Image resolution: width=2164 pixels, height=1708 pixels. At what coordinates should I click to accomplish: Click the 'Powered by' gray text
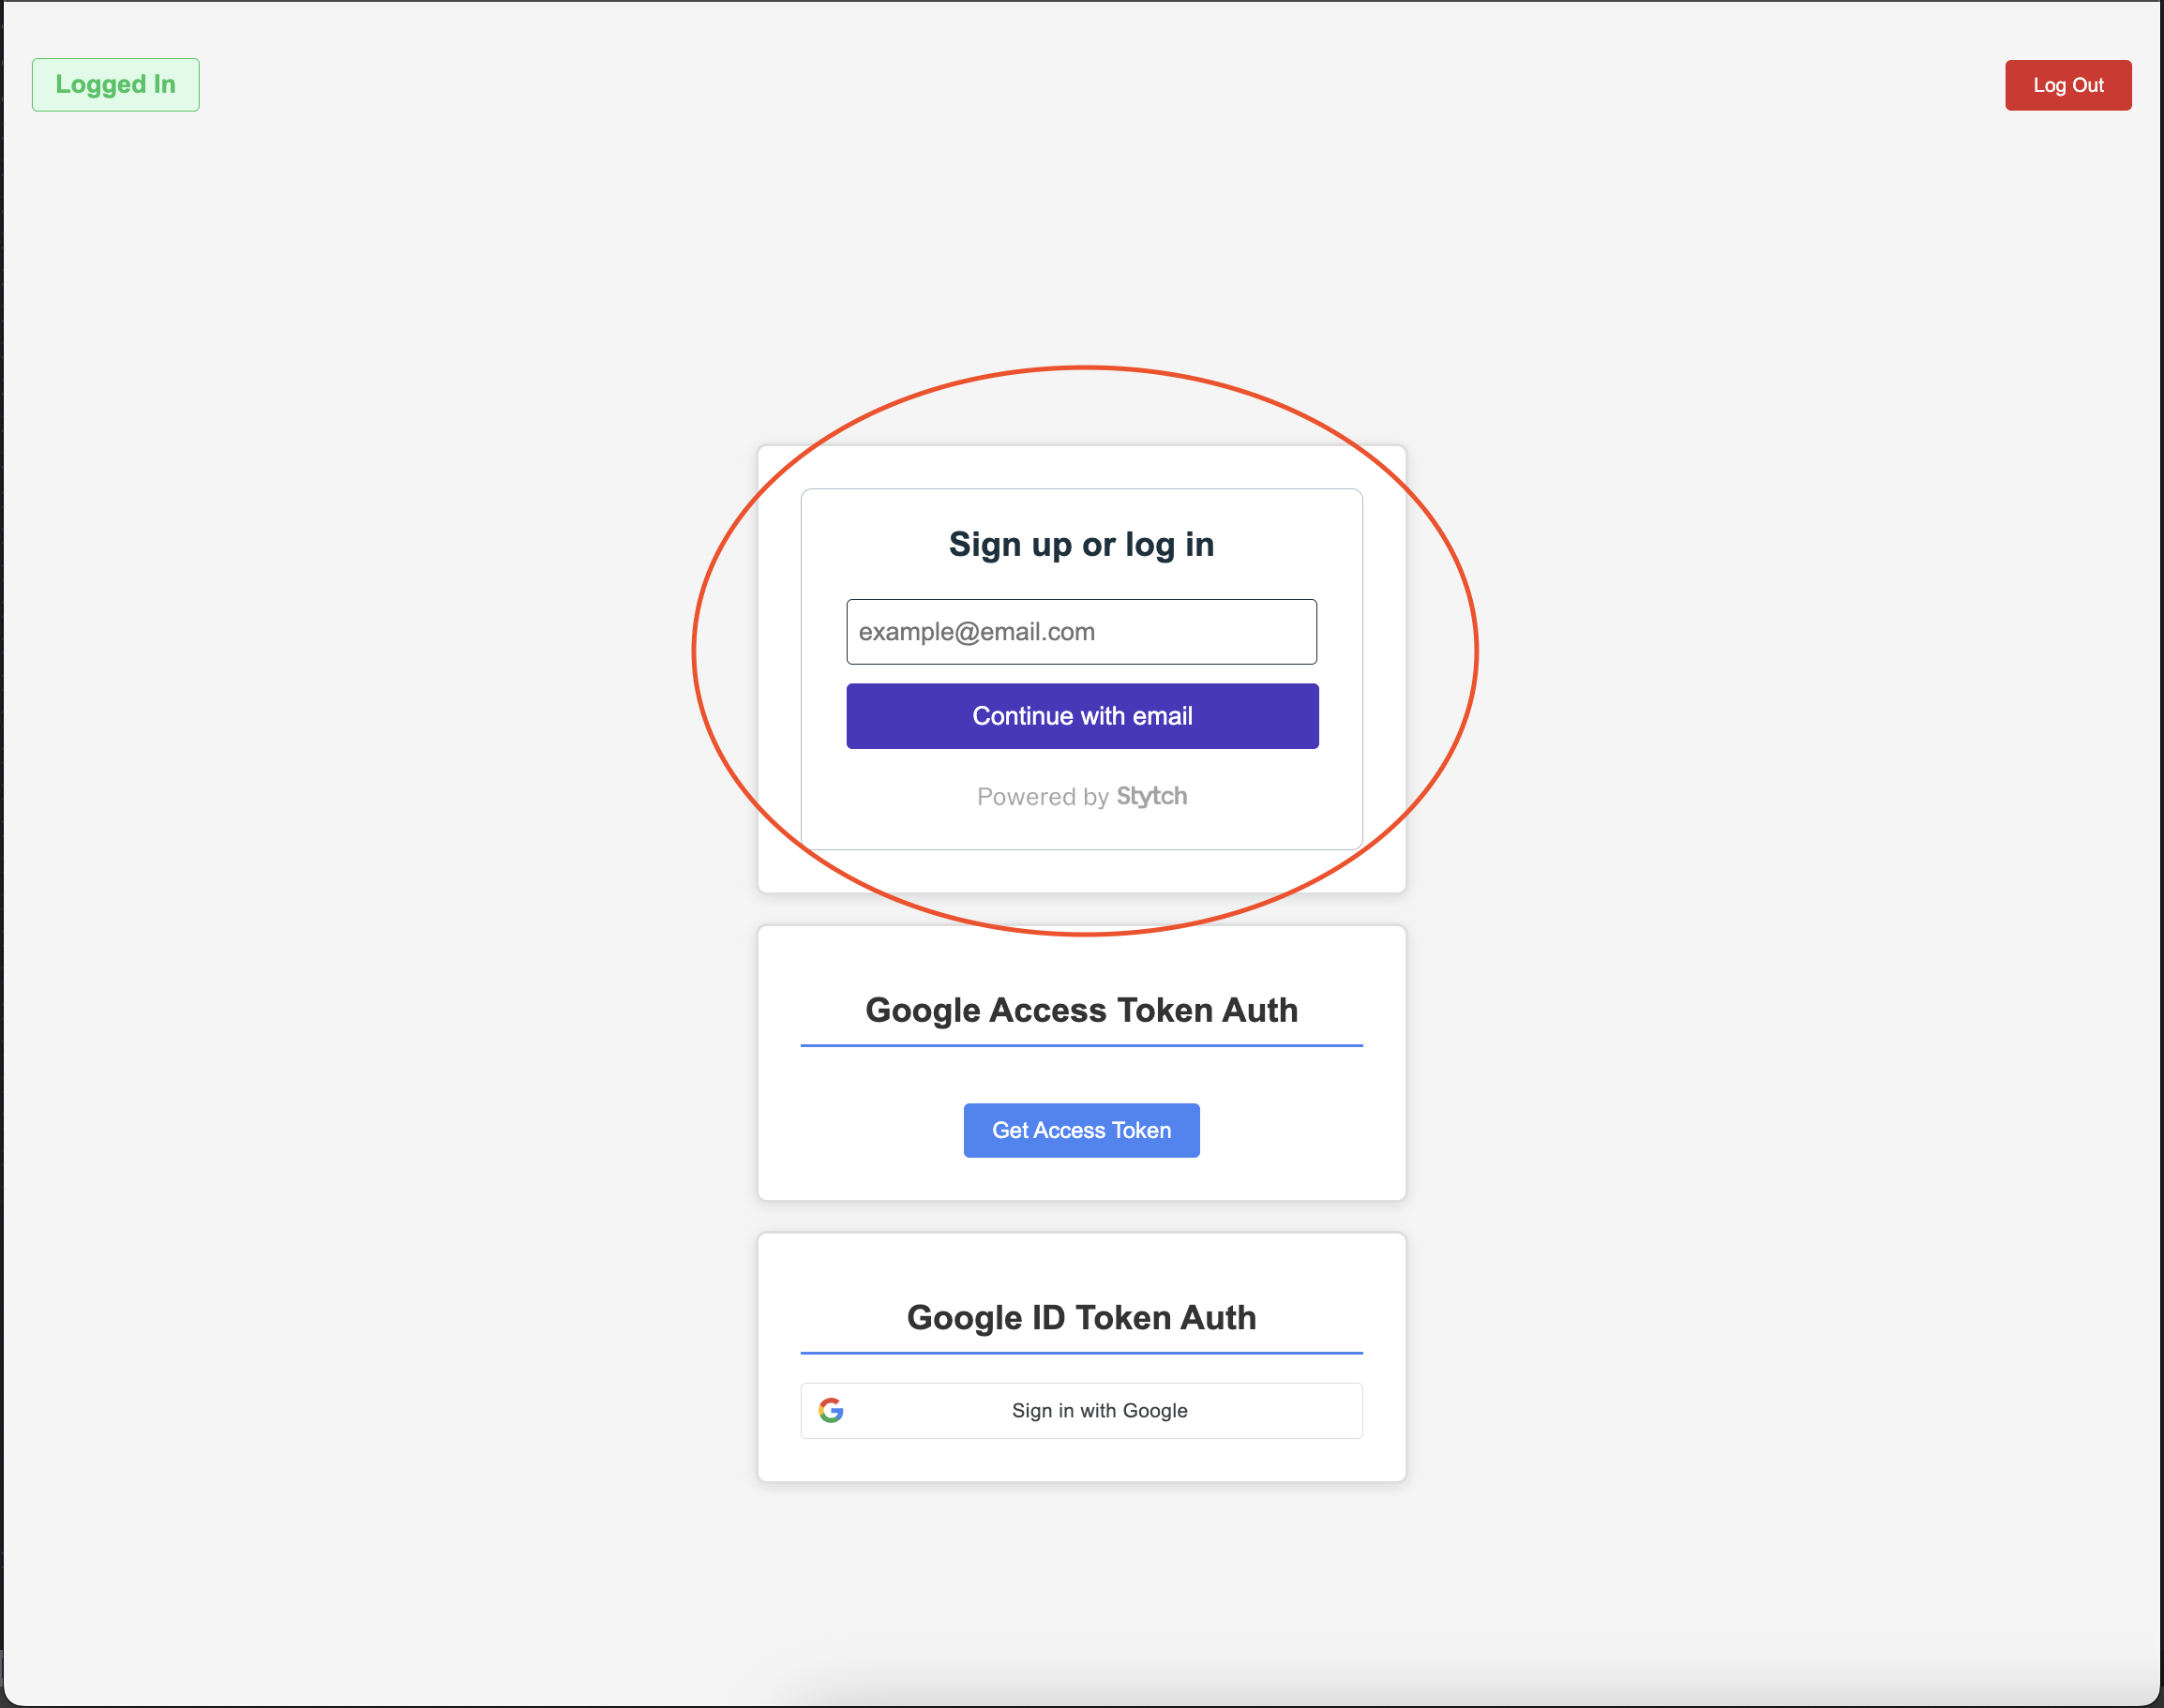[x=1042, y=797]
